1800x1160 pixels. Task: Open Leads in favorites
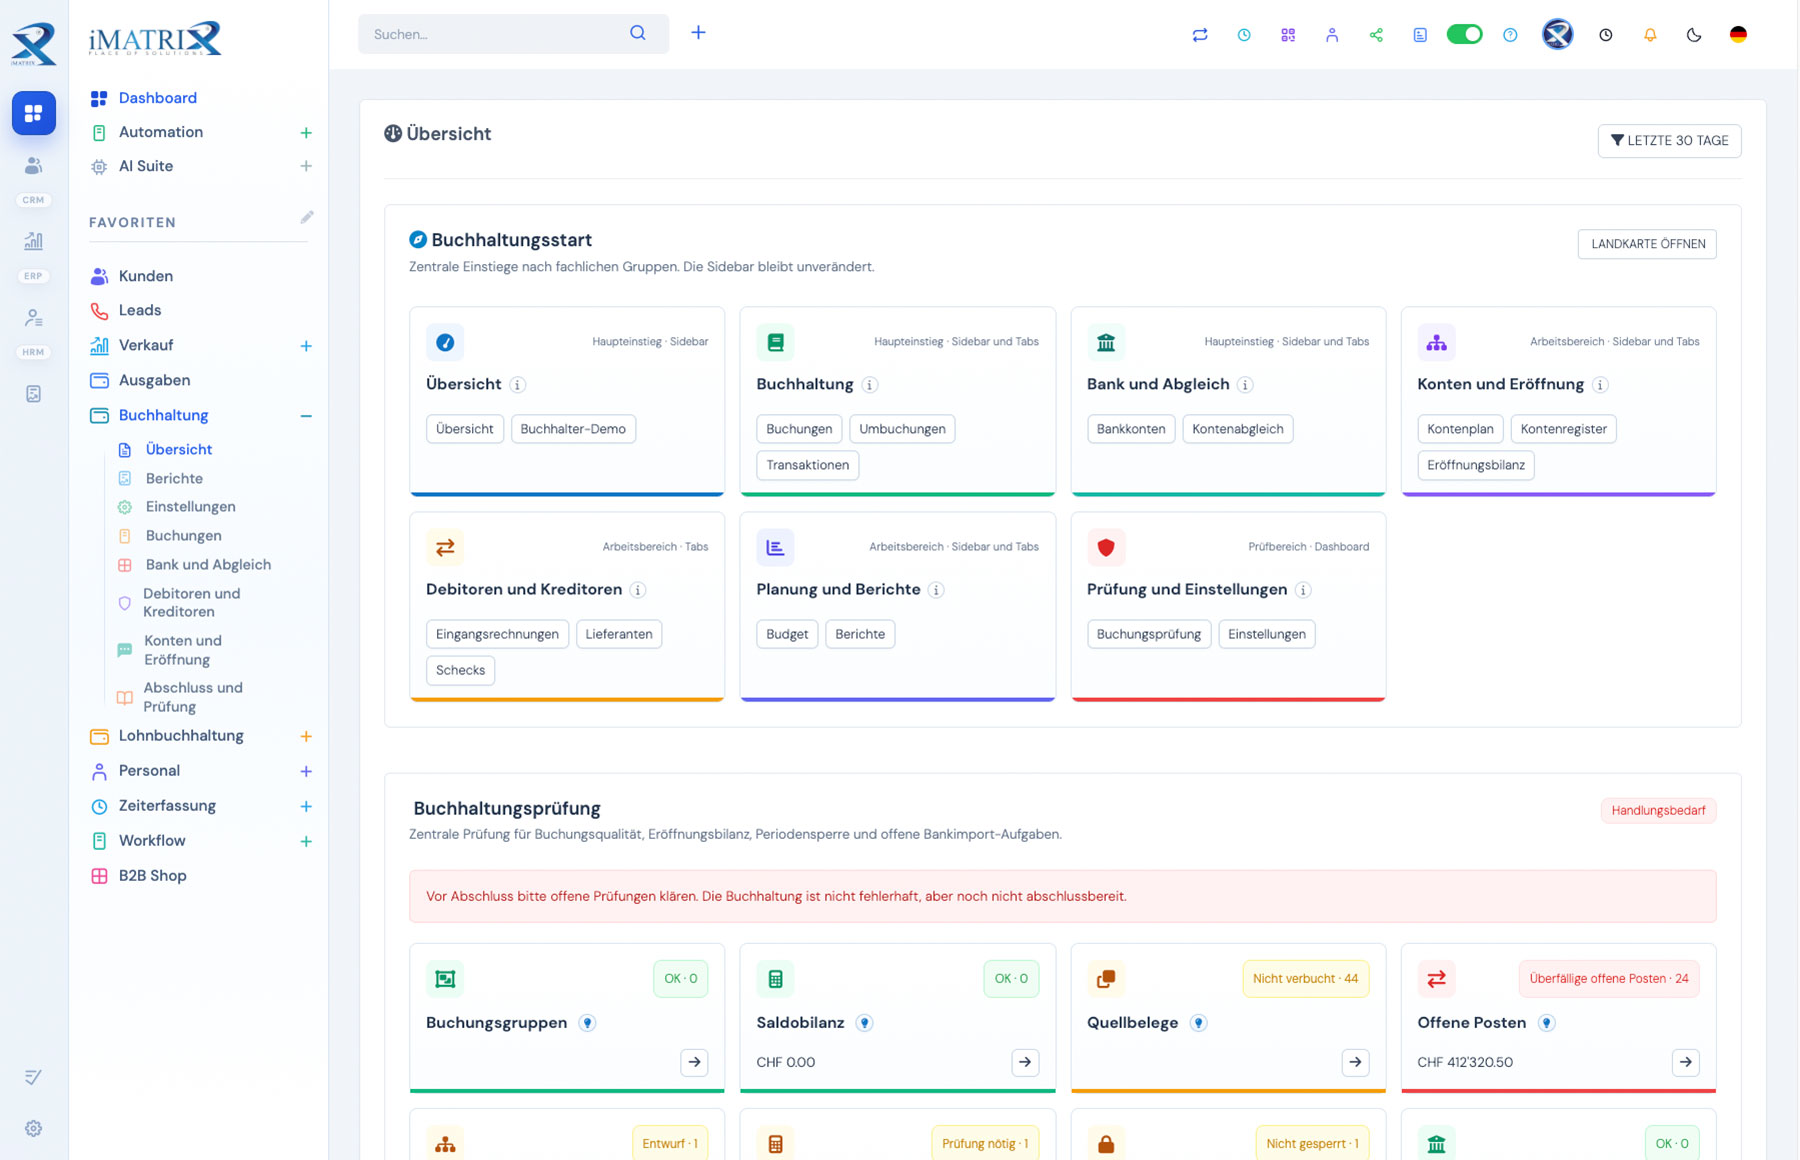[139, 310]
